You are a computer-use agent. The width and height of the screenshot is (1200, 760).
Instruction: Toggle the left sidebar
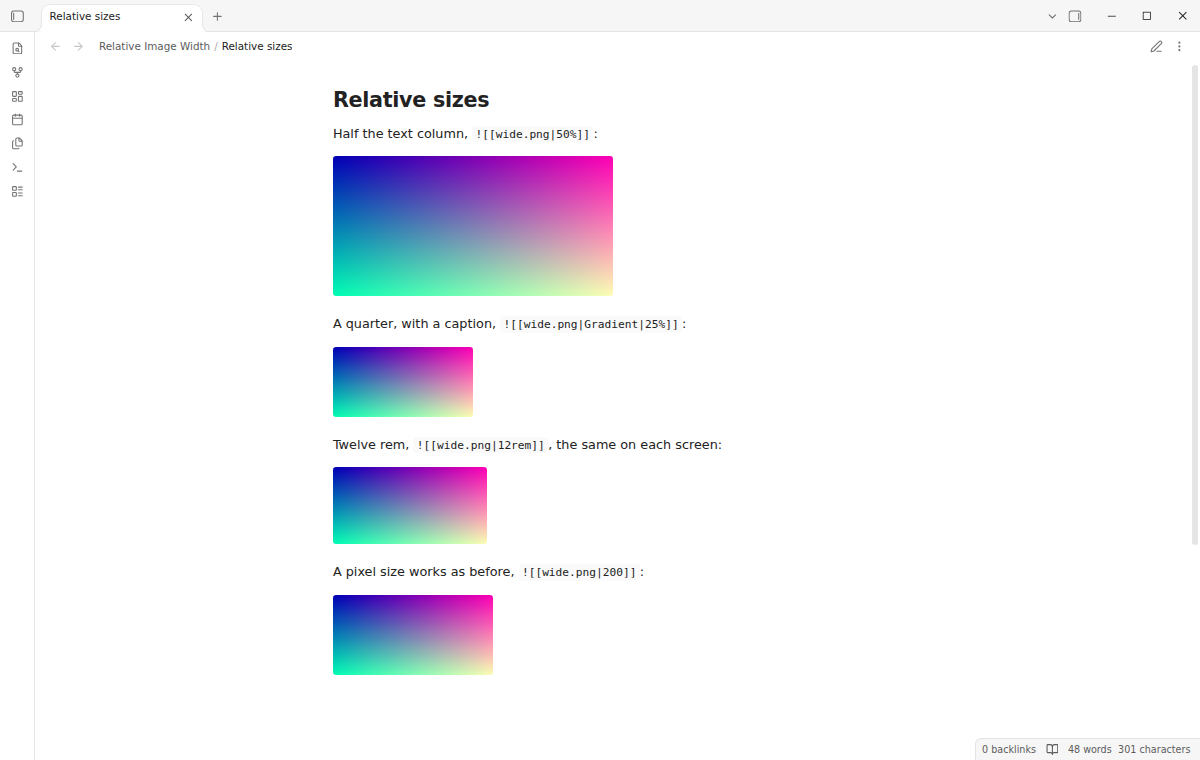17,16
